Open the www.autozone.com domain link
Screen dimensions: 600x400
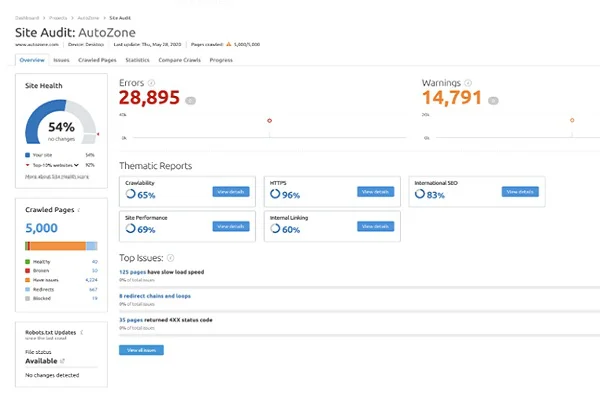37,44
